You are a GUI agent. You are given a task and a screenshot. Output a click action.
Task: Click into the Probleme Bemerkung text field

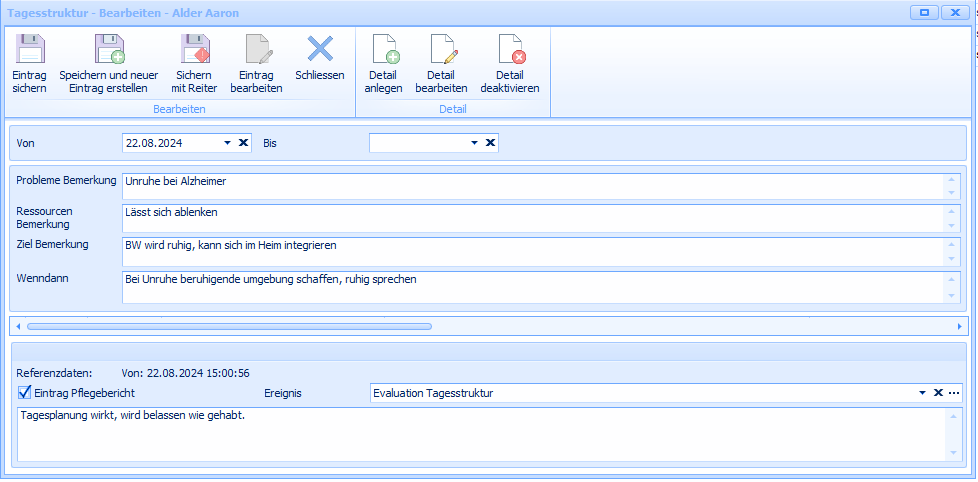[530, 185]
